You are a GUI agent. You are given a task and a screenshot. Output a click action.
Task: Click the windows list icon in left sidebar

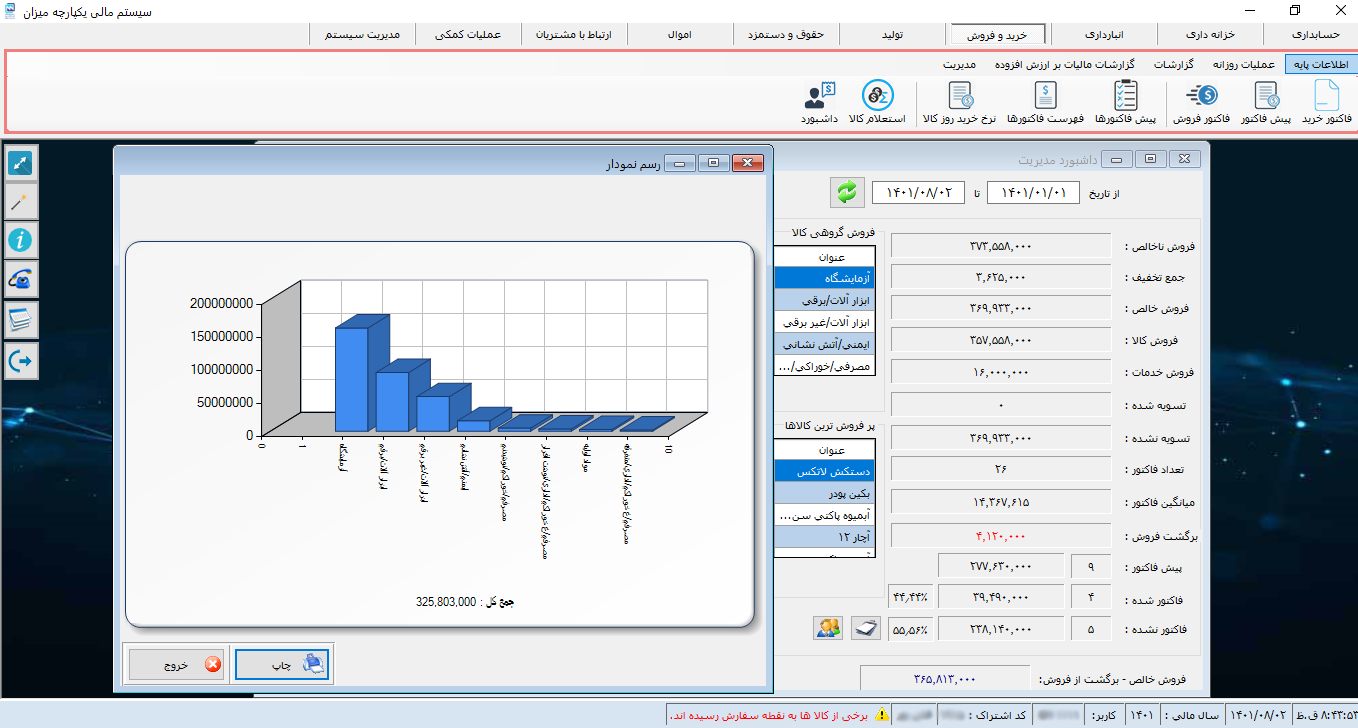(21, 320)
